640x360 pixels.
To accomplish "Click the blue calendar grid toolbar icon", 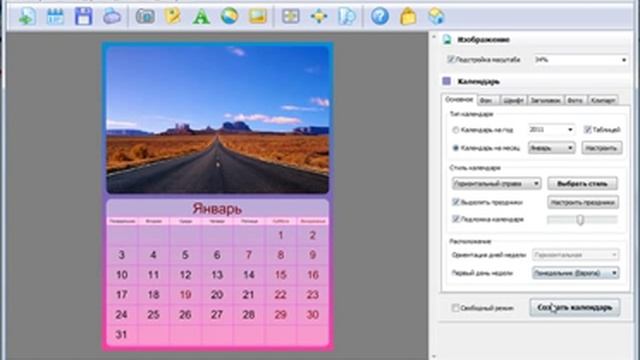I will coord(55,17).
